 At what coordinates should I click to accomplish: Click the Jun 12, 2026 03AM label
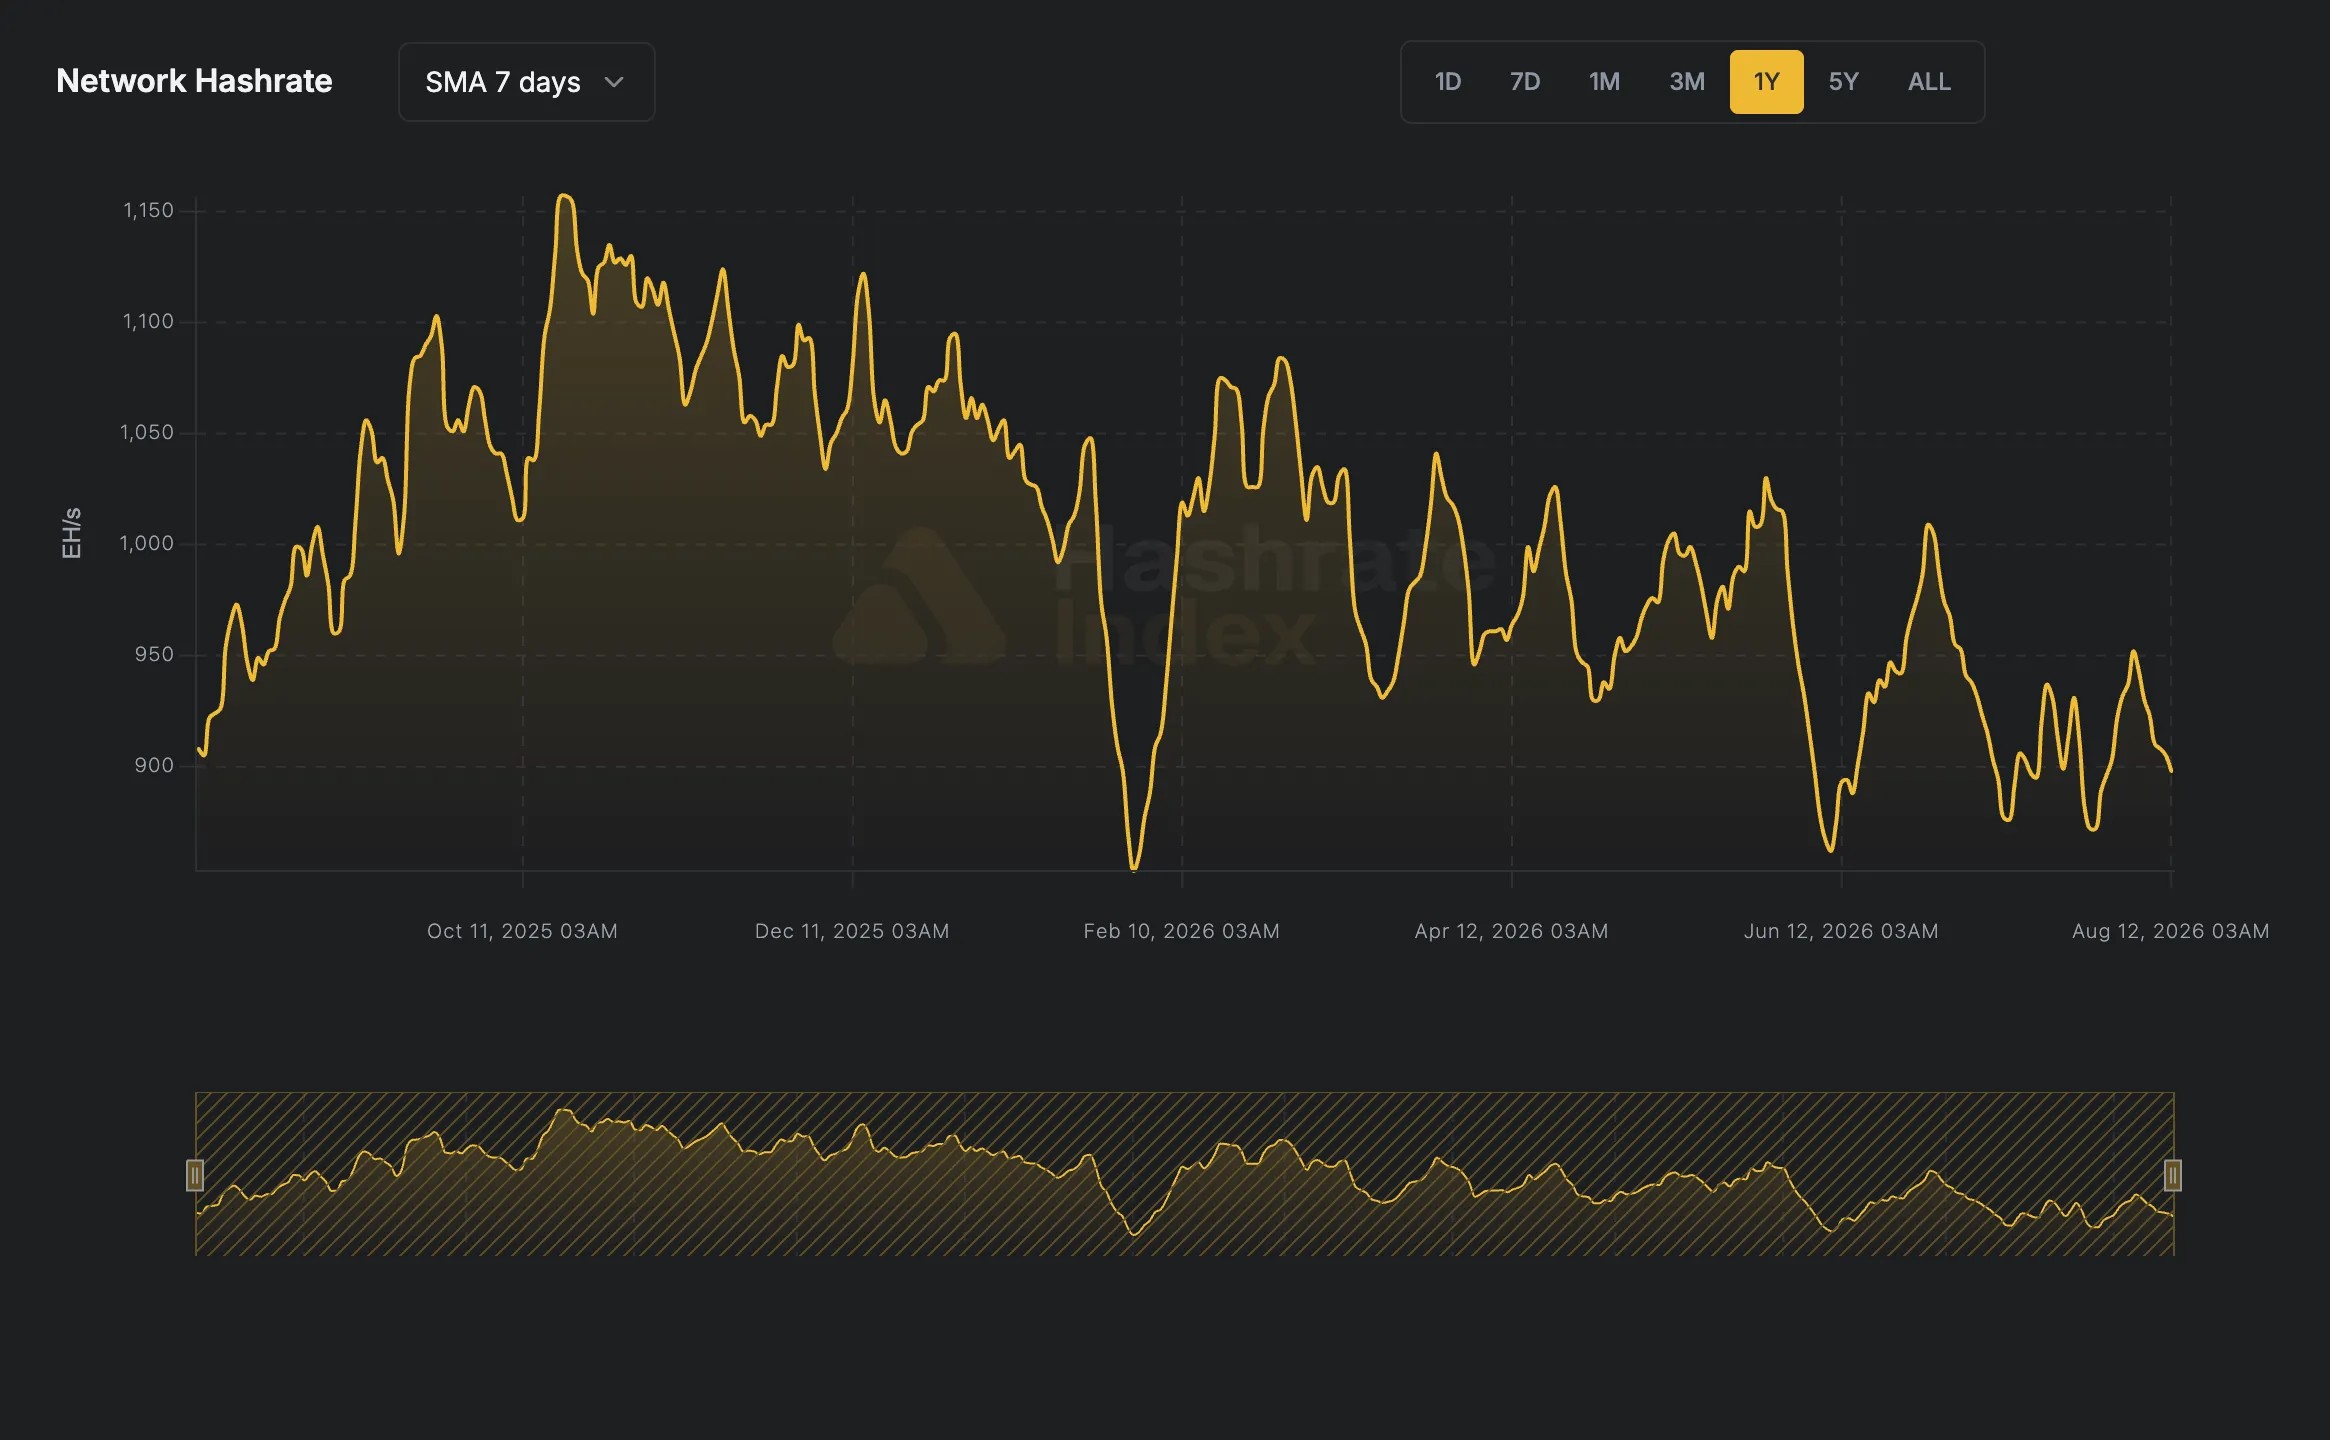coord(1841,931)
